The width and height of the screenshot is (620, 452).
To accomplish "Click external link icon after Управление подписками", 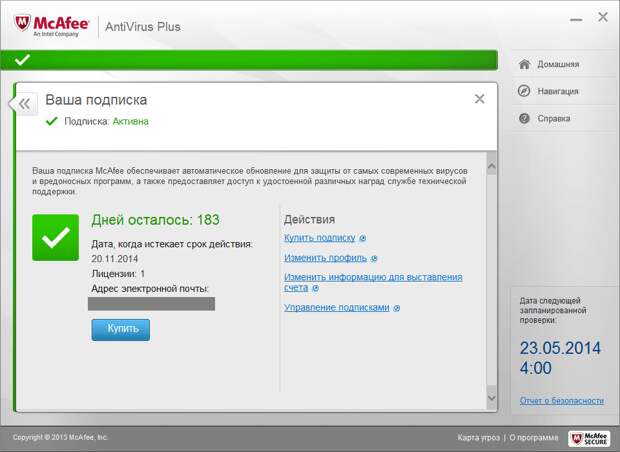I will pyautogui.click(x=397, y=308).
